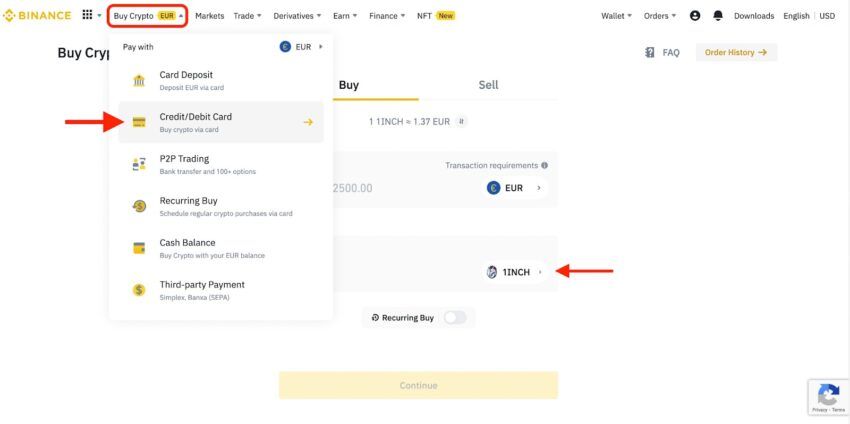Switch to the Sell tab

[x=488, y=85]
